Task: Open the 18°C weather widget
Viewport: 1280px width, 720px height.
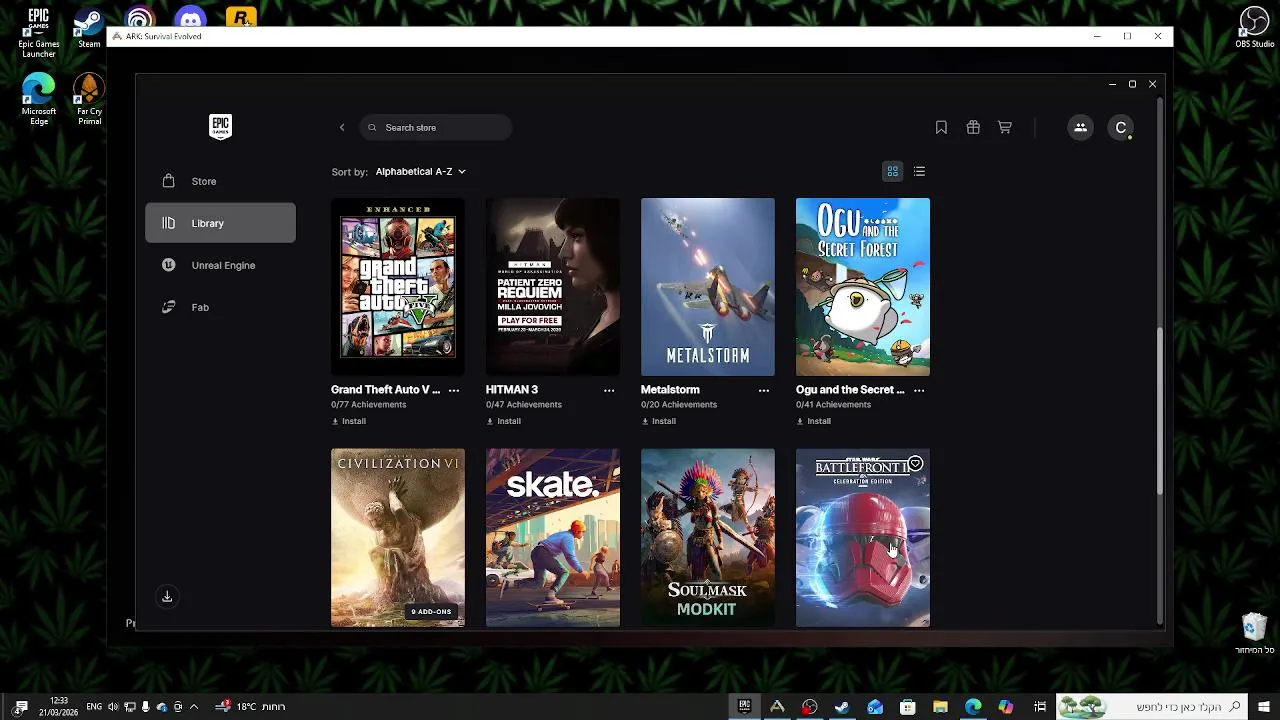Action: (x=251, y=706)
